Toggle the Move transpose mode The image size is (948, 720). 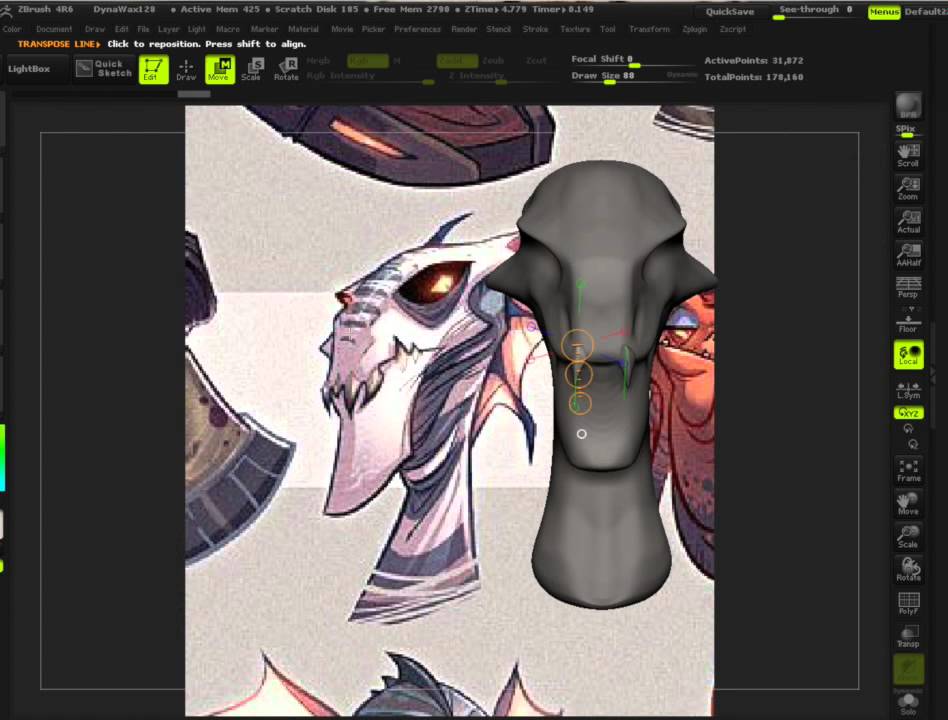point(219,69)
